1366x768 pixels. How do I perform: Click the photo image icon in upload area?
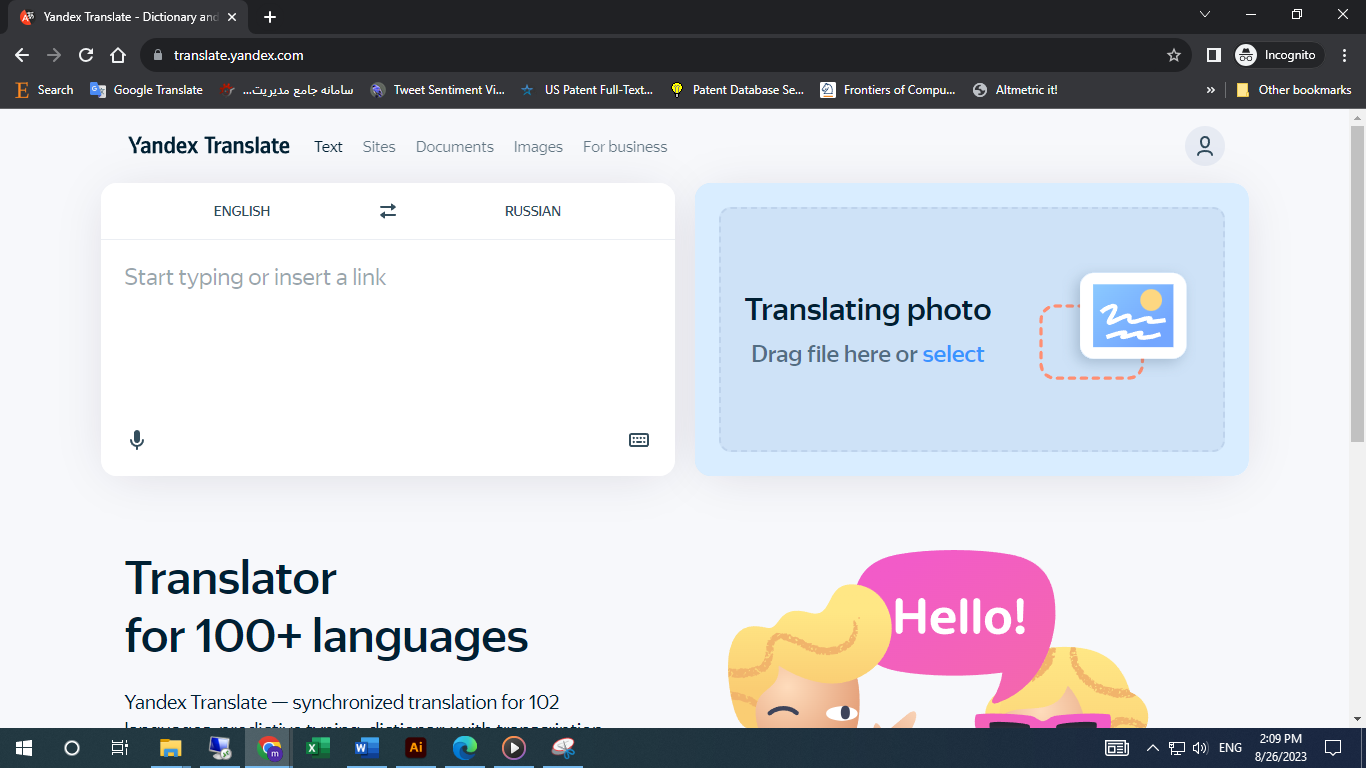tap(1133, 315)
